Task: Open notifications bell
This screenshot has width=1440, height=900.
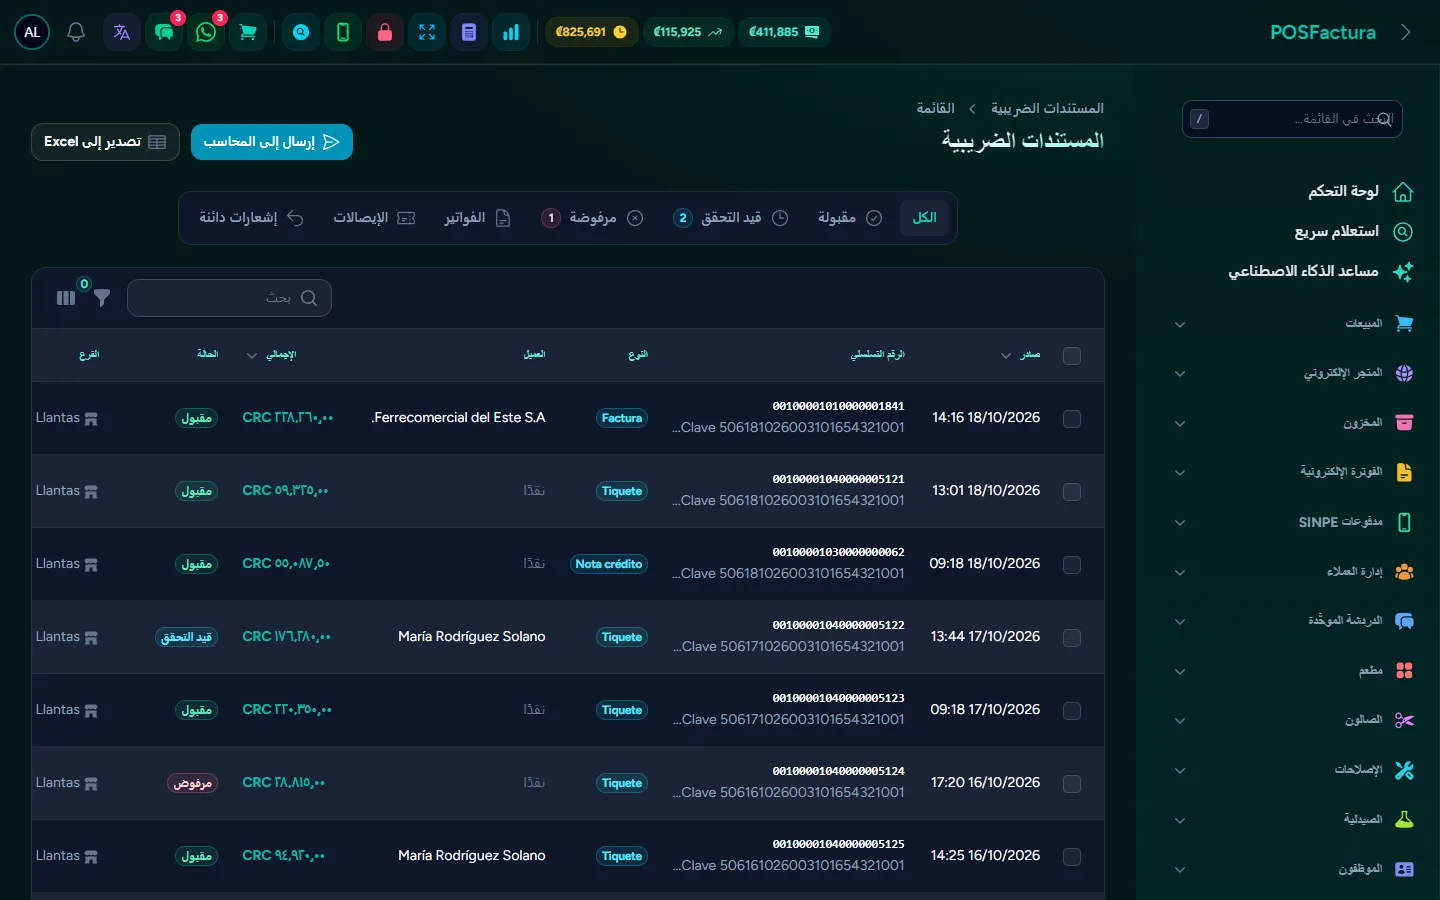Action: point(76,32)
